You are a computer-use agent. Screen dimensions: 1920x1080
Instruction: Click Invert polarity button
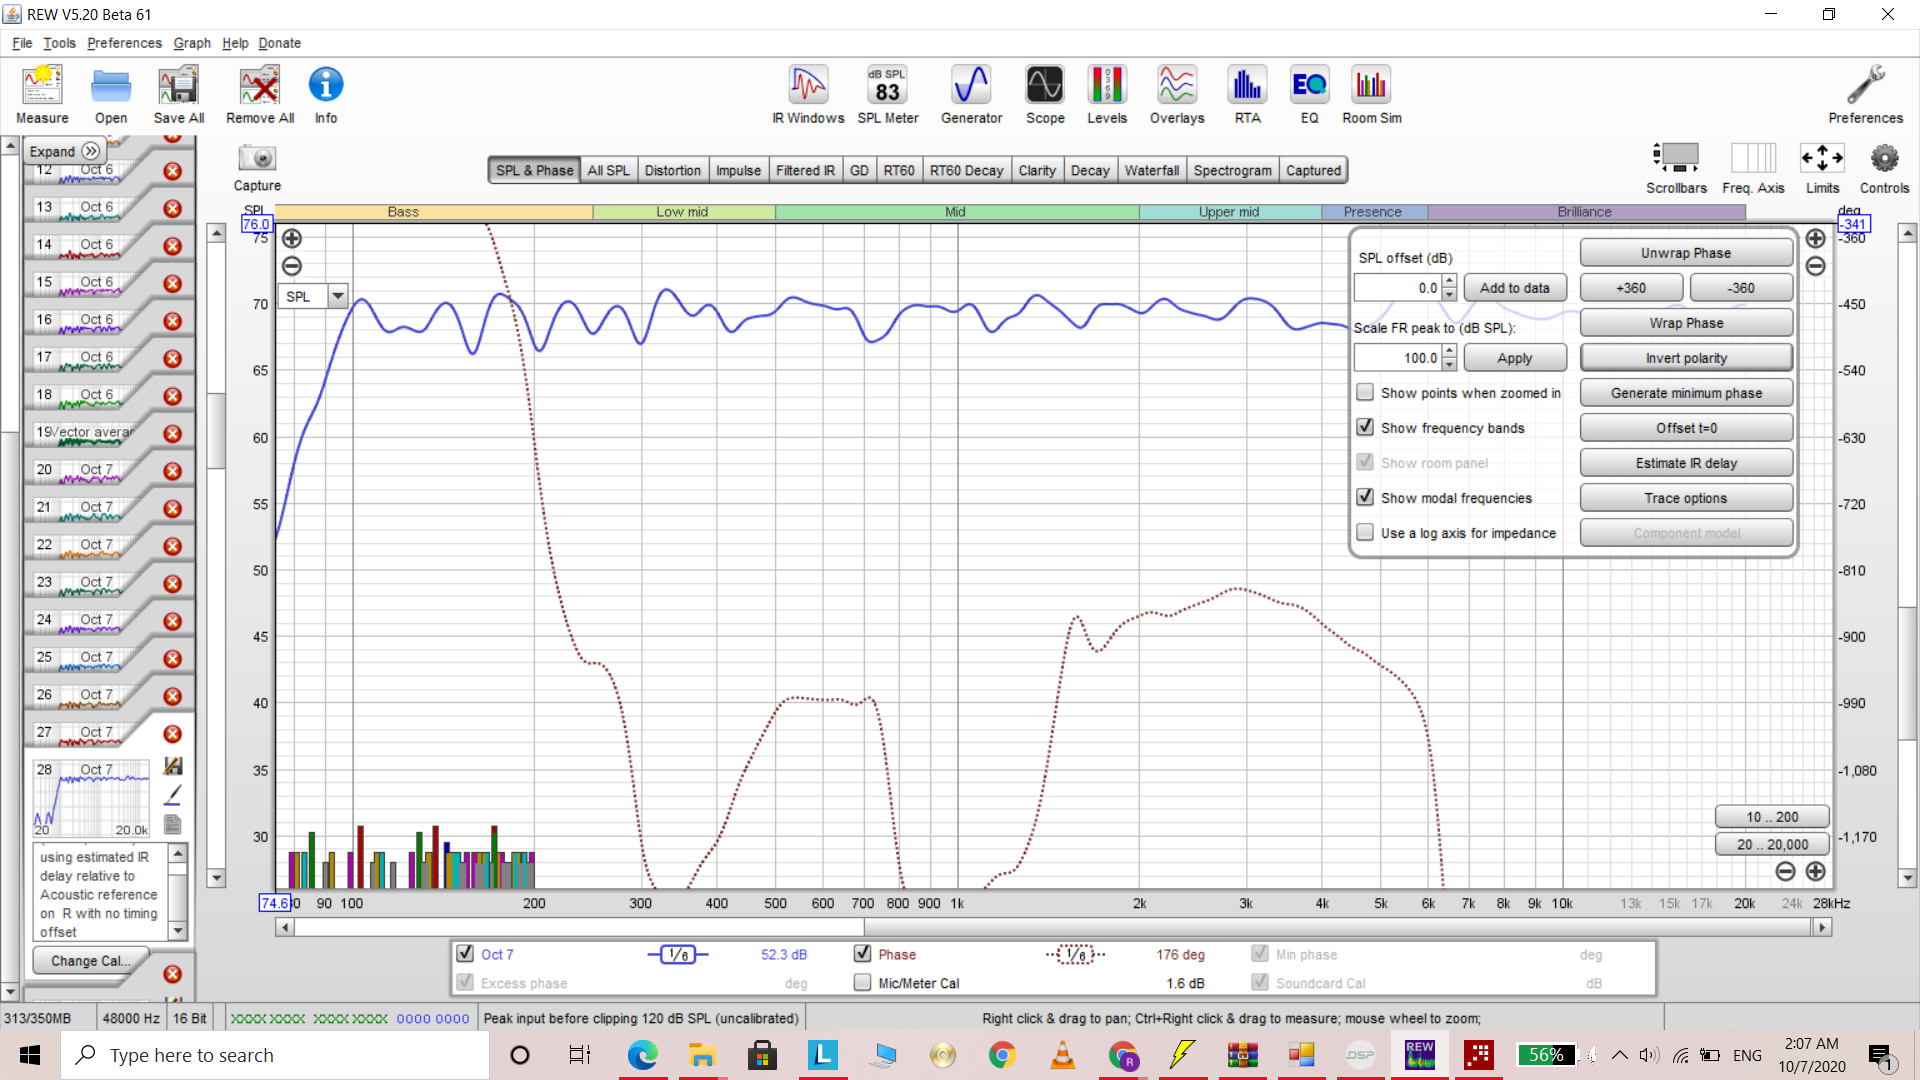(1685, 358)
